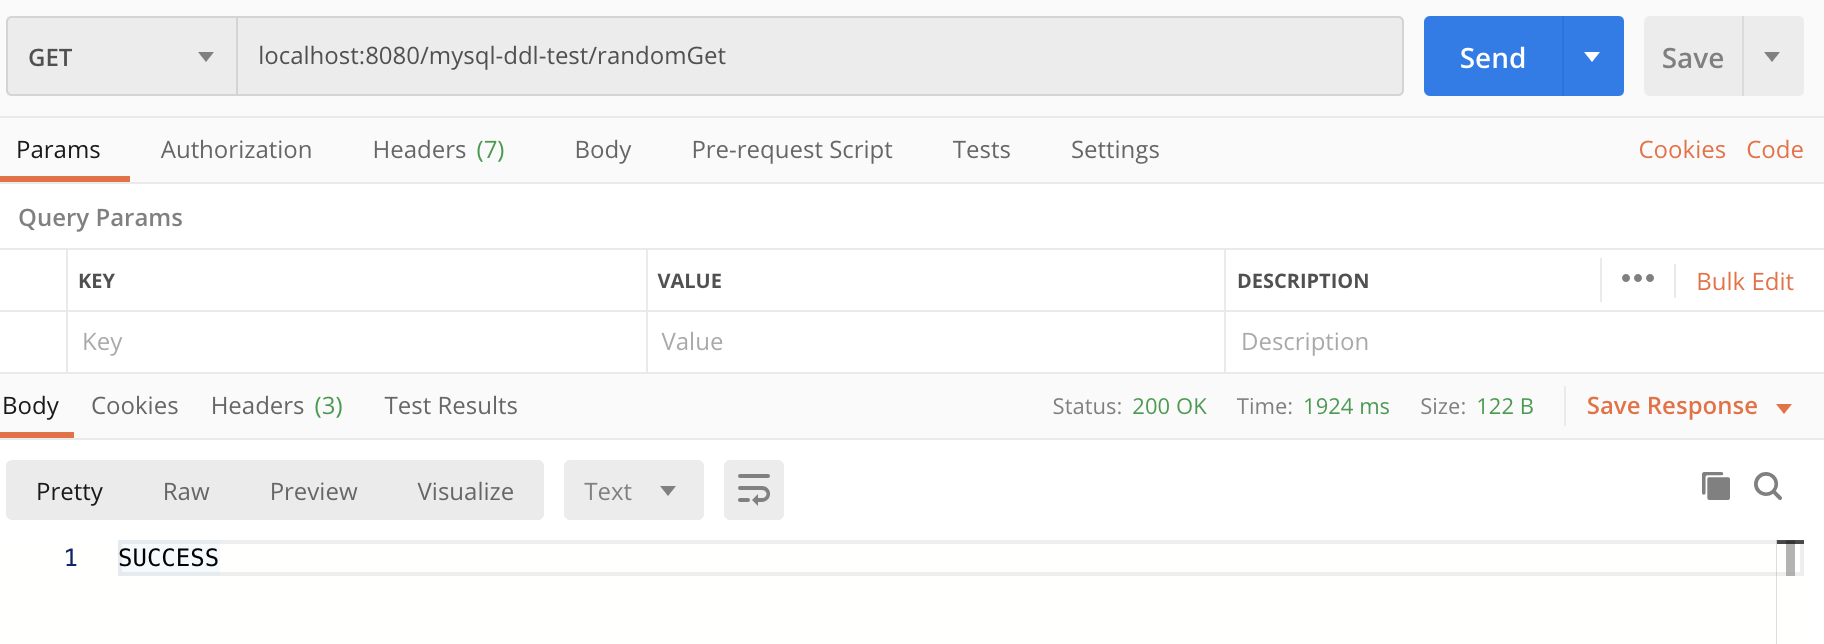Copy the response body to clipboard

point(1715,487)
